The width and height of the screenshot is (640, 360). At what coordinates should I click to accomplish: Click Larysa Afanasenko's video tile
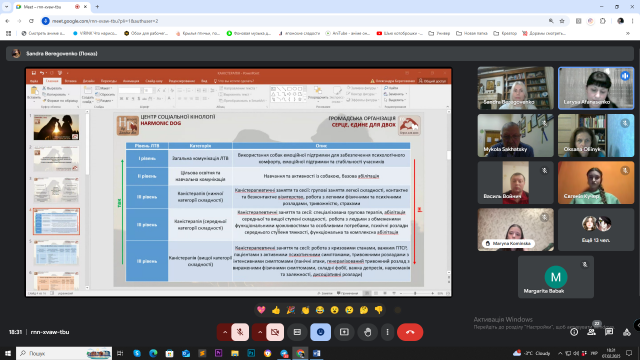pos(596,88)
